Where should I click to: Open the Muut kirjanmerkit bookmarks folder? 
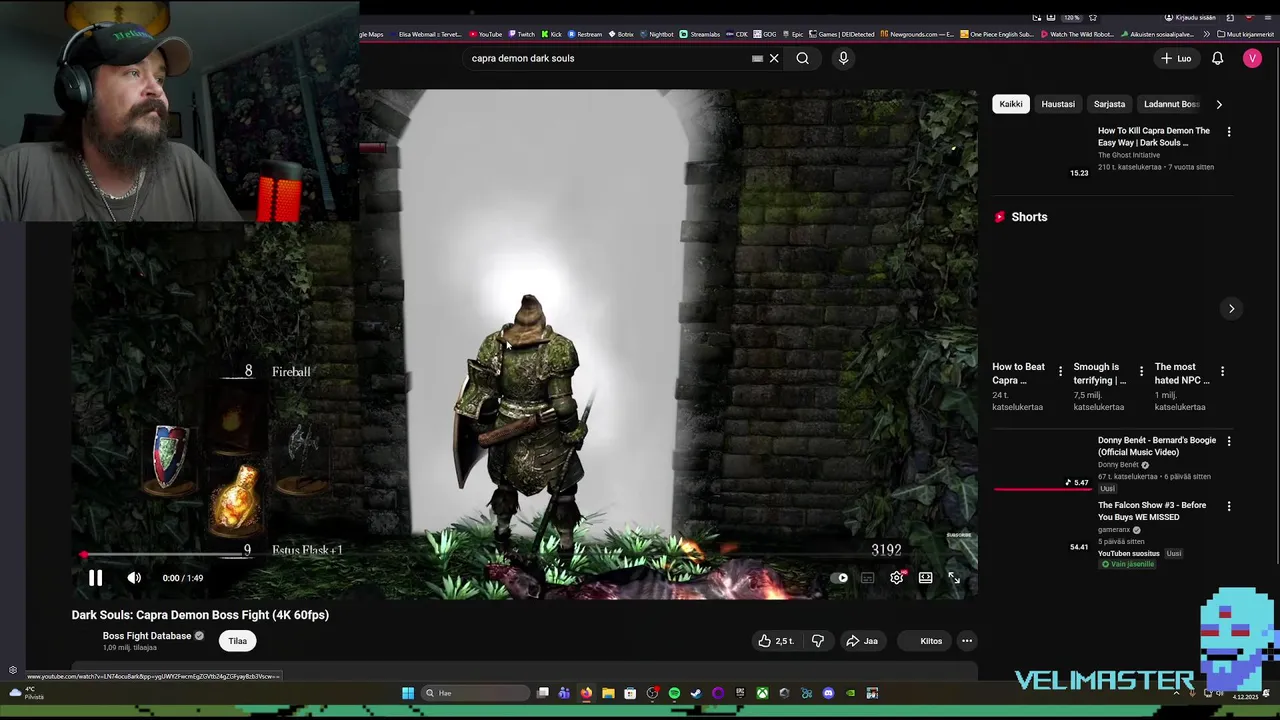point(1245,34)
